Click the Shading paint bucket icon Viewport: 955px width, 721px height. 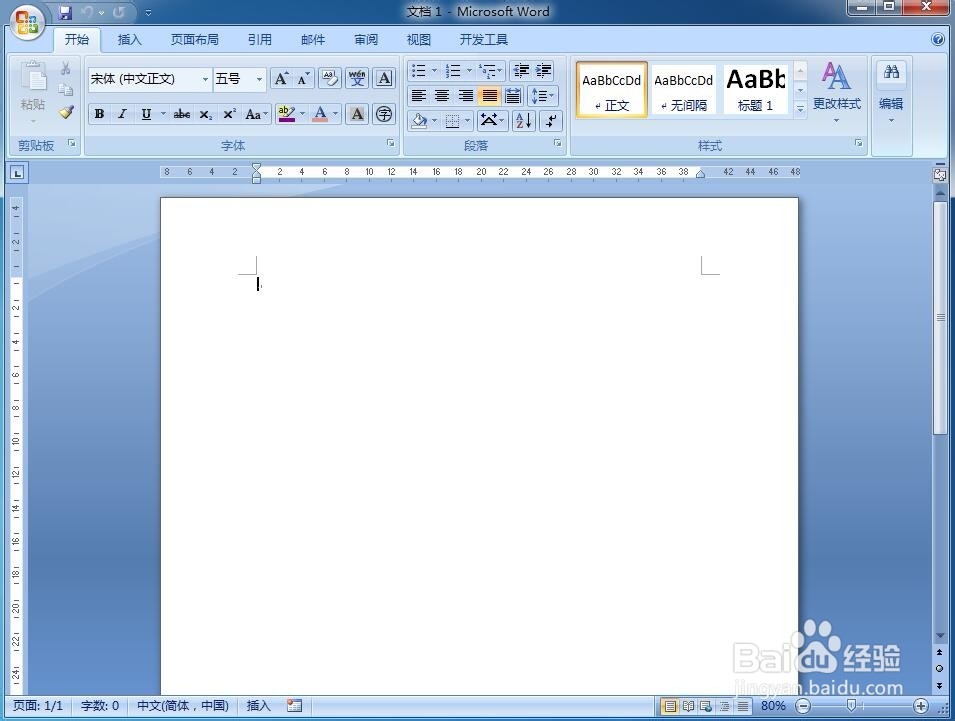(419, 121)
